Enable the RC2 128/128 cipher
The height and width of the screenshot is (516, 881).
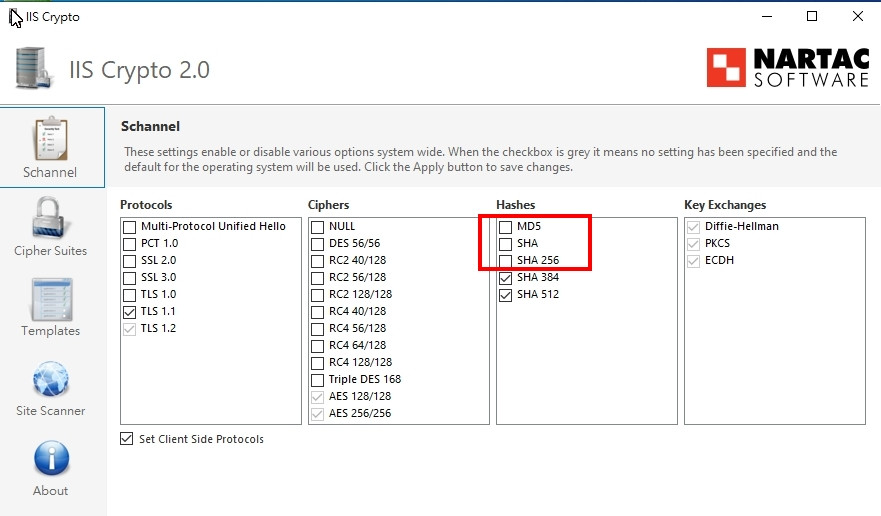(317, 295)
